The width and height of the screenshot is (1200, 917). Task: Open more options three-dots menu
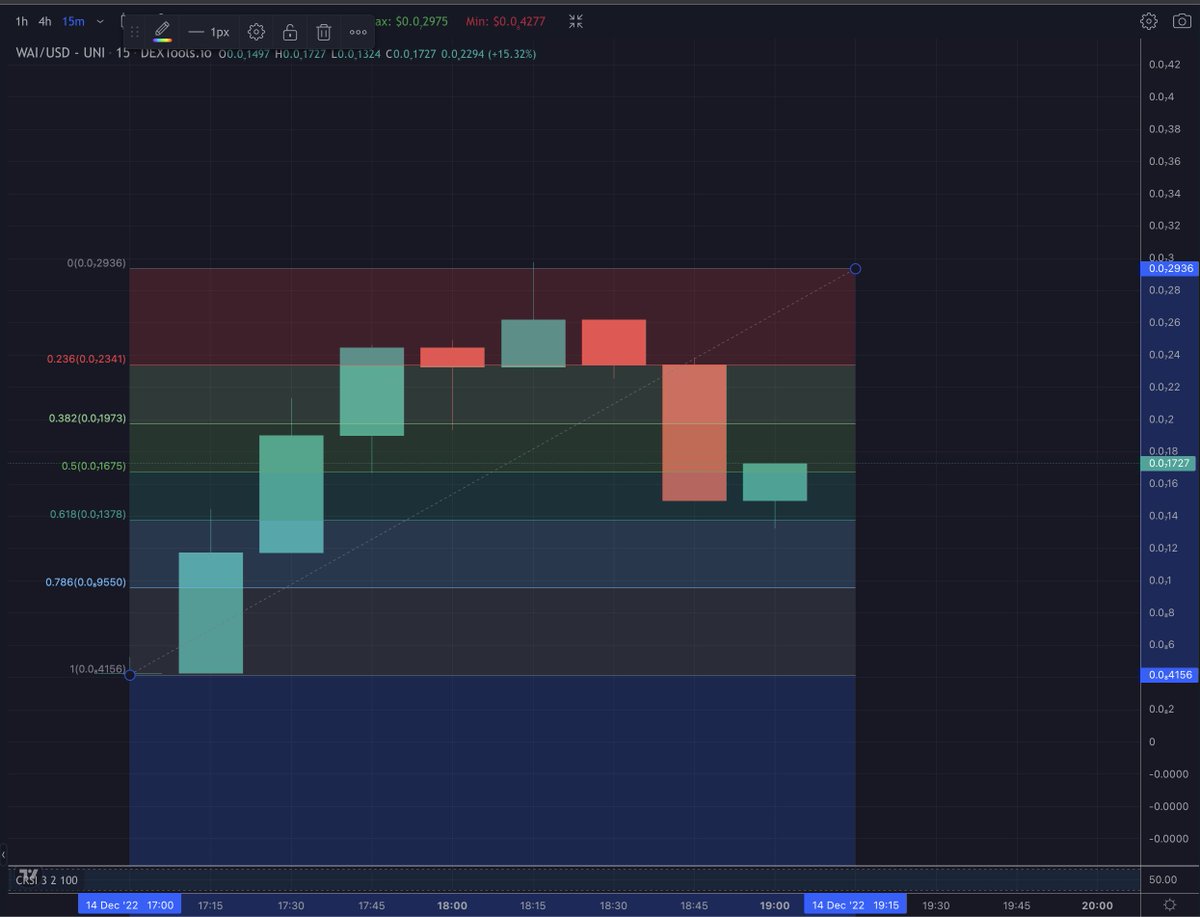pos(358,32)
